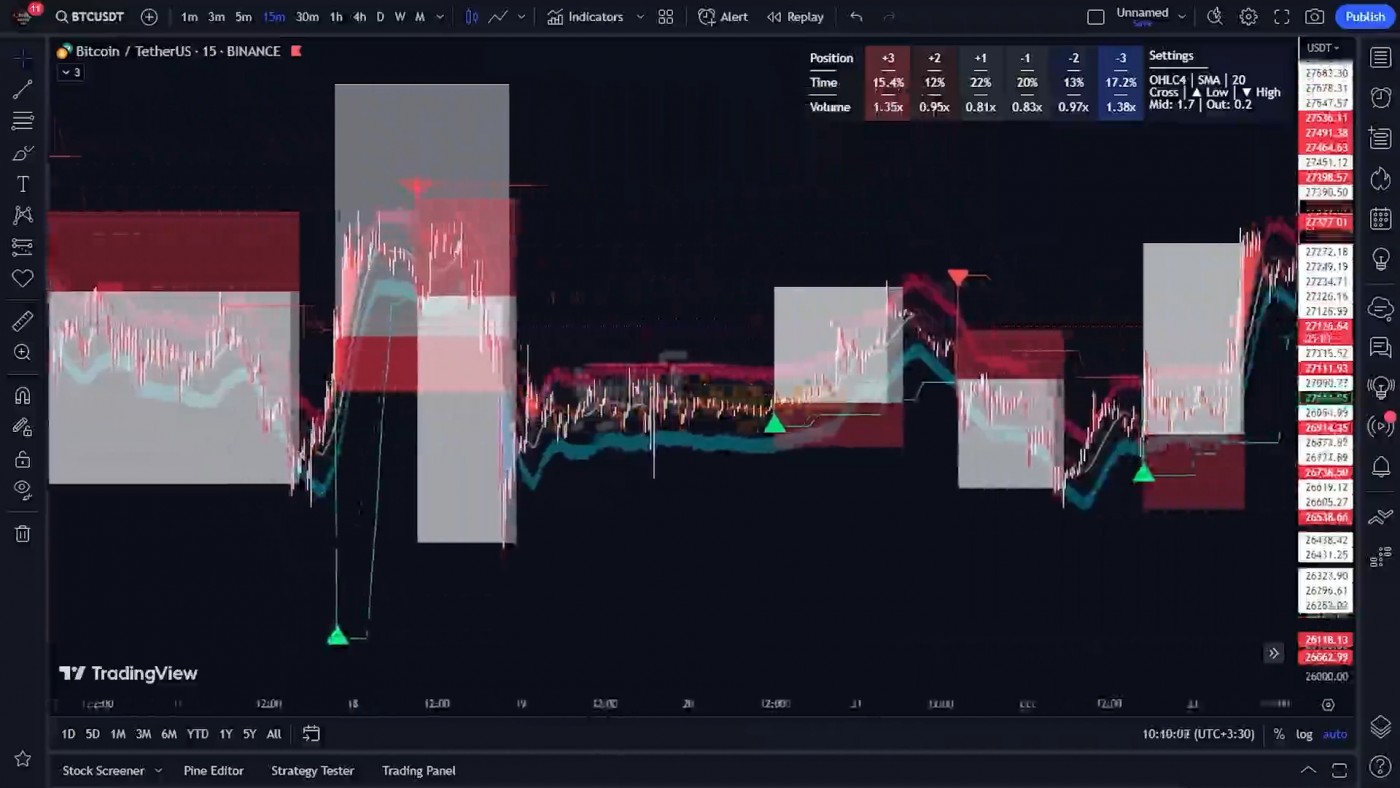This screenshot has height=788, width=1400.
Task: Open the patterns tool
Action: [x=22, y=215]
